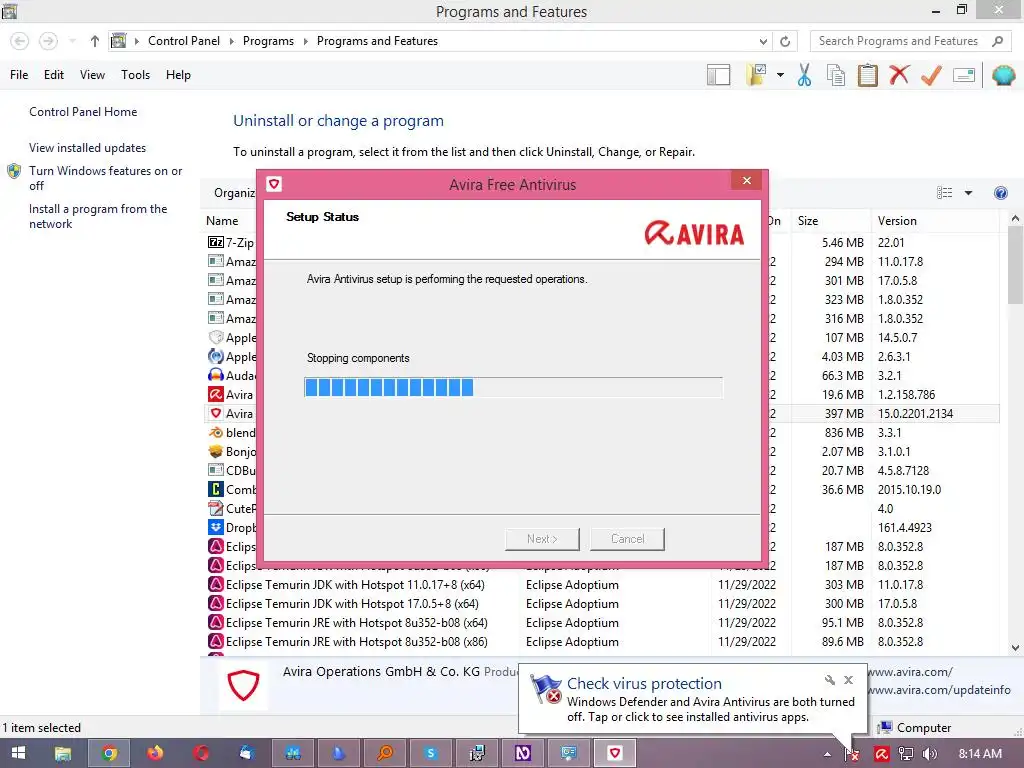Expand the address bar history dropdown
Viewport: 1024px width, 768px height.
[763, 41]
